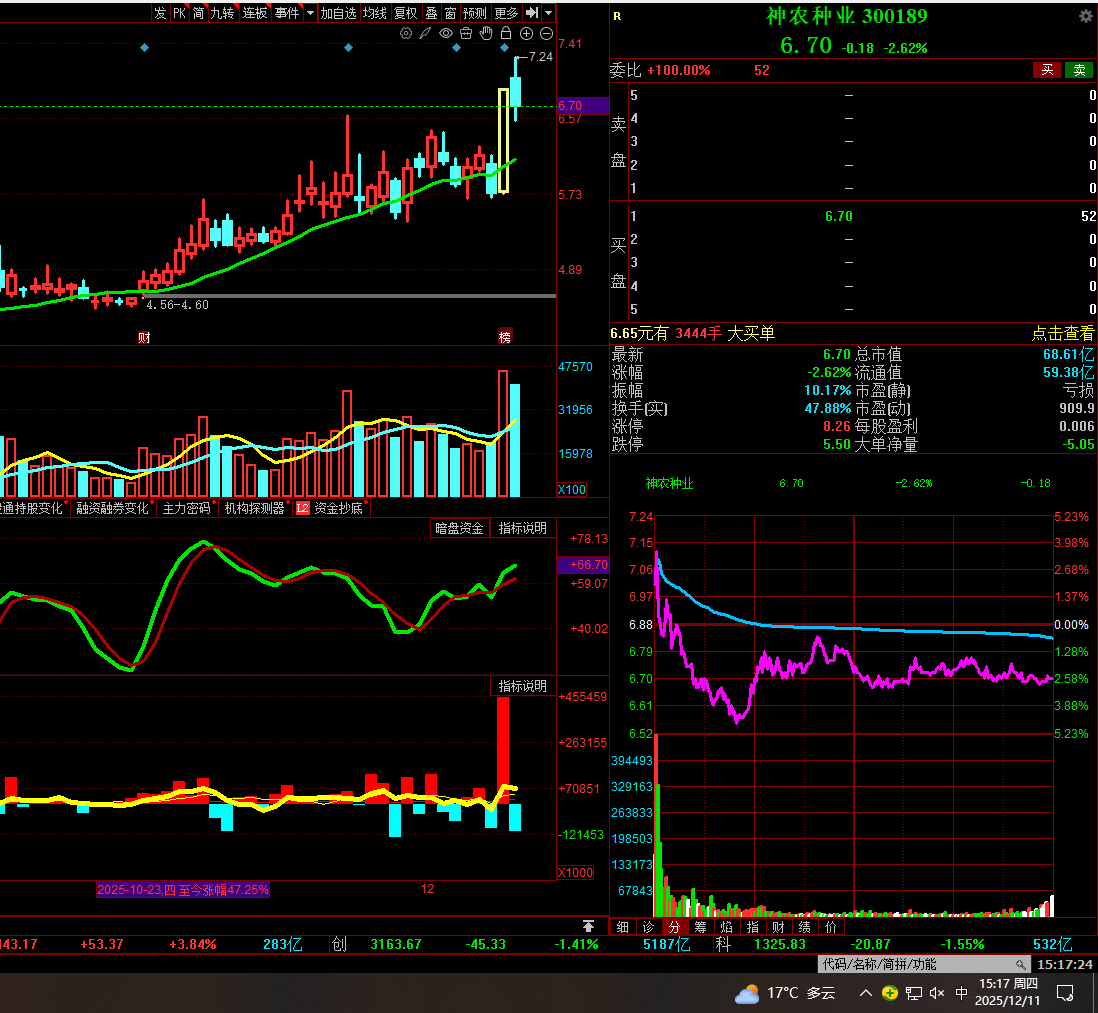Select the 细 detail tab

(623, 927)
